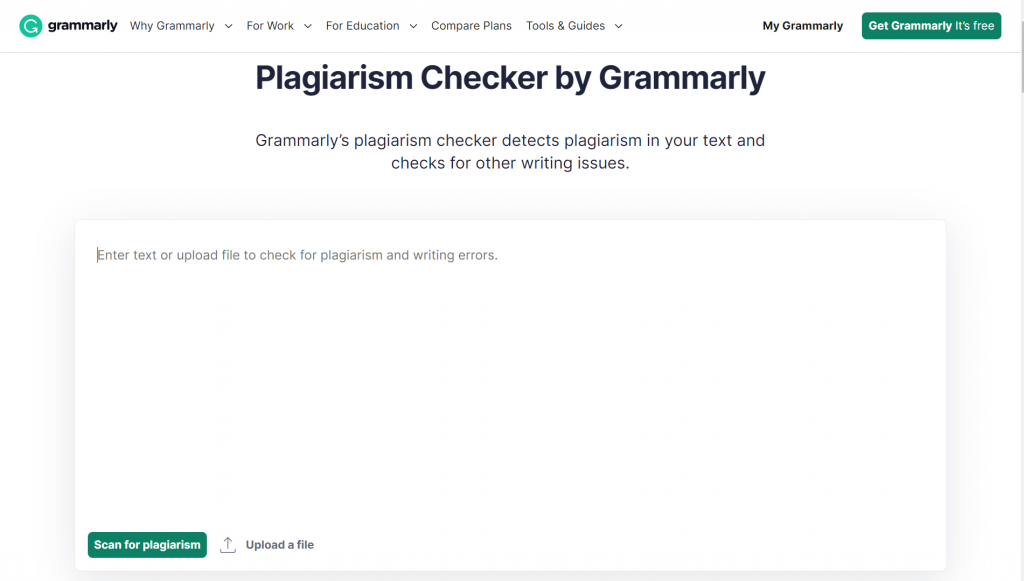The width and height of the screenshot is (1024, 581).
Task: Select Tools & Guides in the navigation bar
Action: pyautogui.click(x=566, y=26)
